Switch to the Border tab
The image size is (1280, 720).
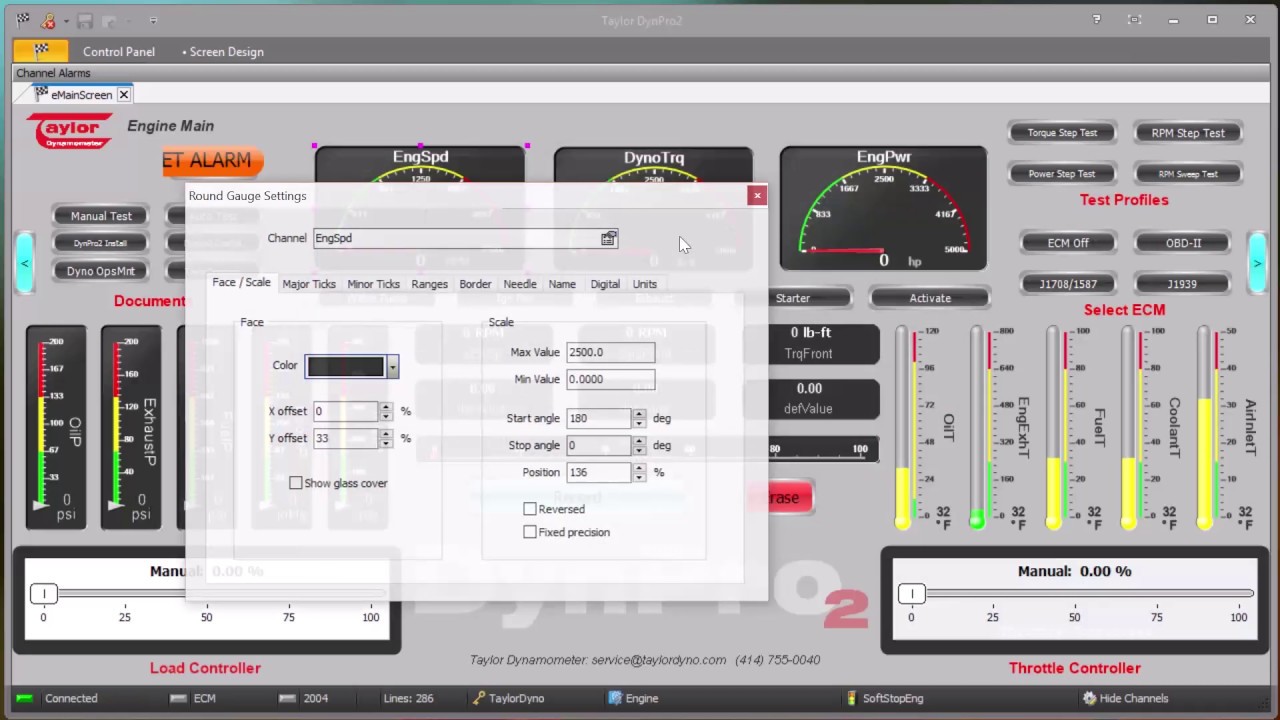tap(475, 284)
